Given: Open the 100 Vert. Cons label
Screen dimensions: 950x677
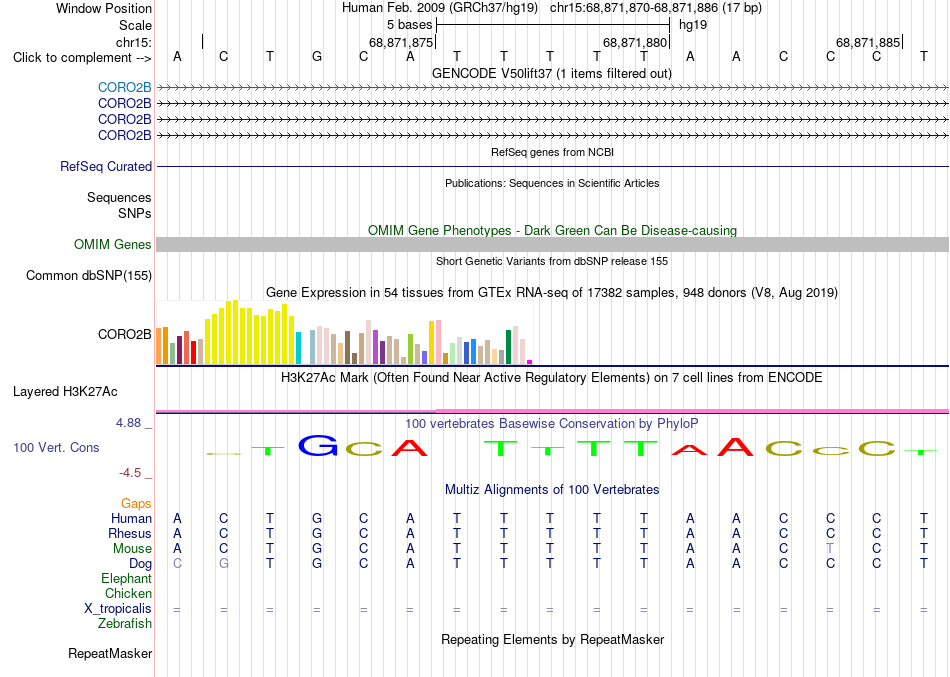Looking at the screenshot, I should pyautogui.click(x=56, y=447).
